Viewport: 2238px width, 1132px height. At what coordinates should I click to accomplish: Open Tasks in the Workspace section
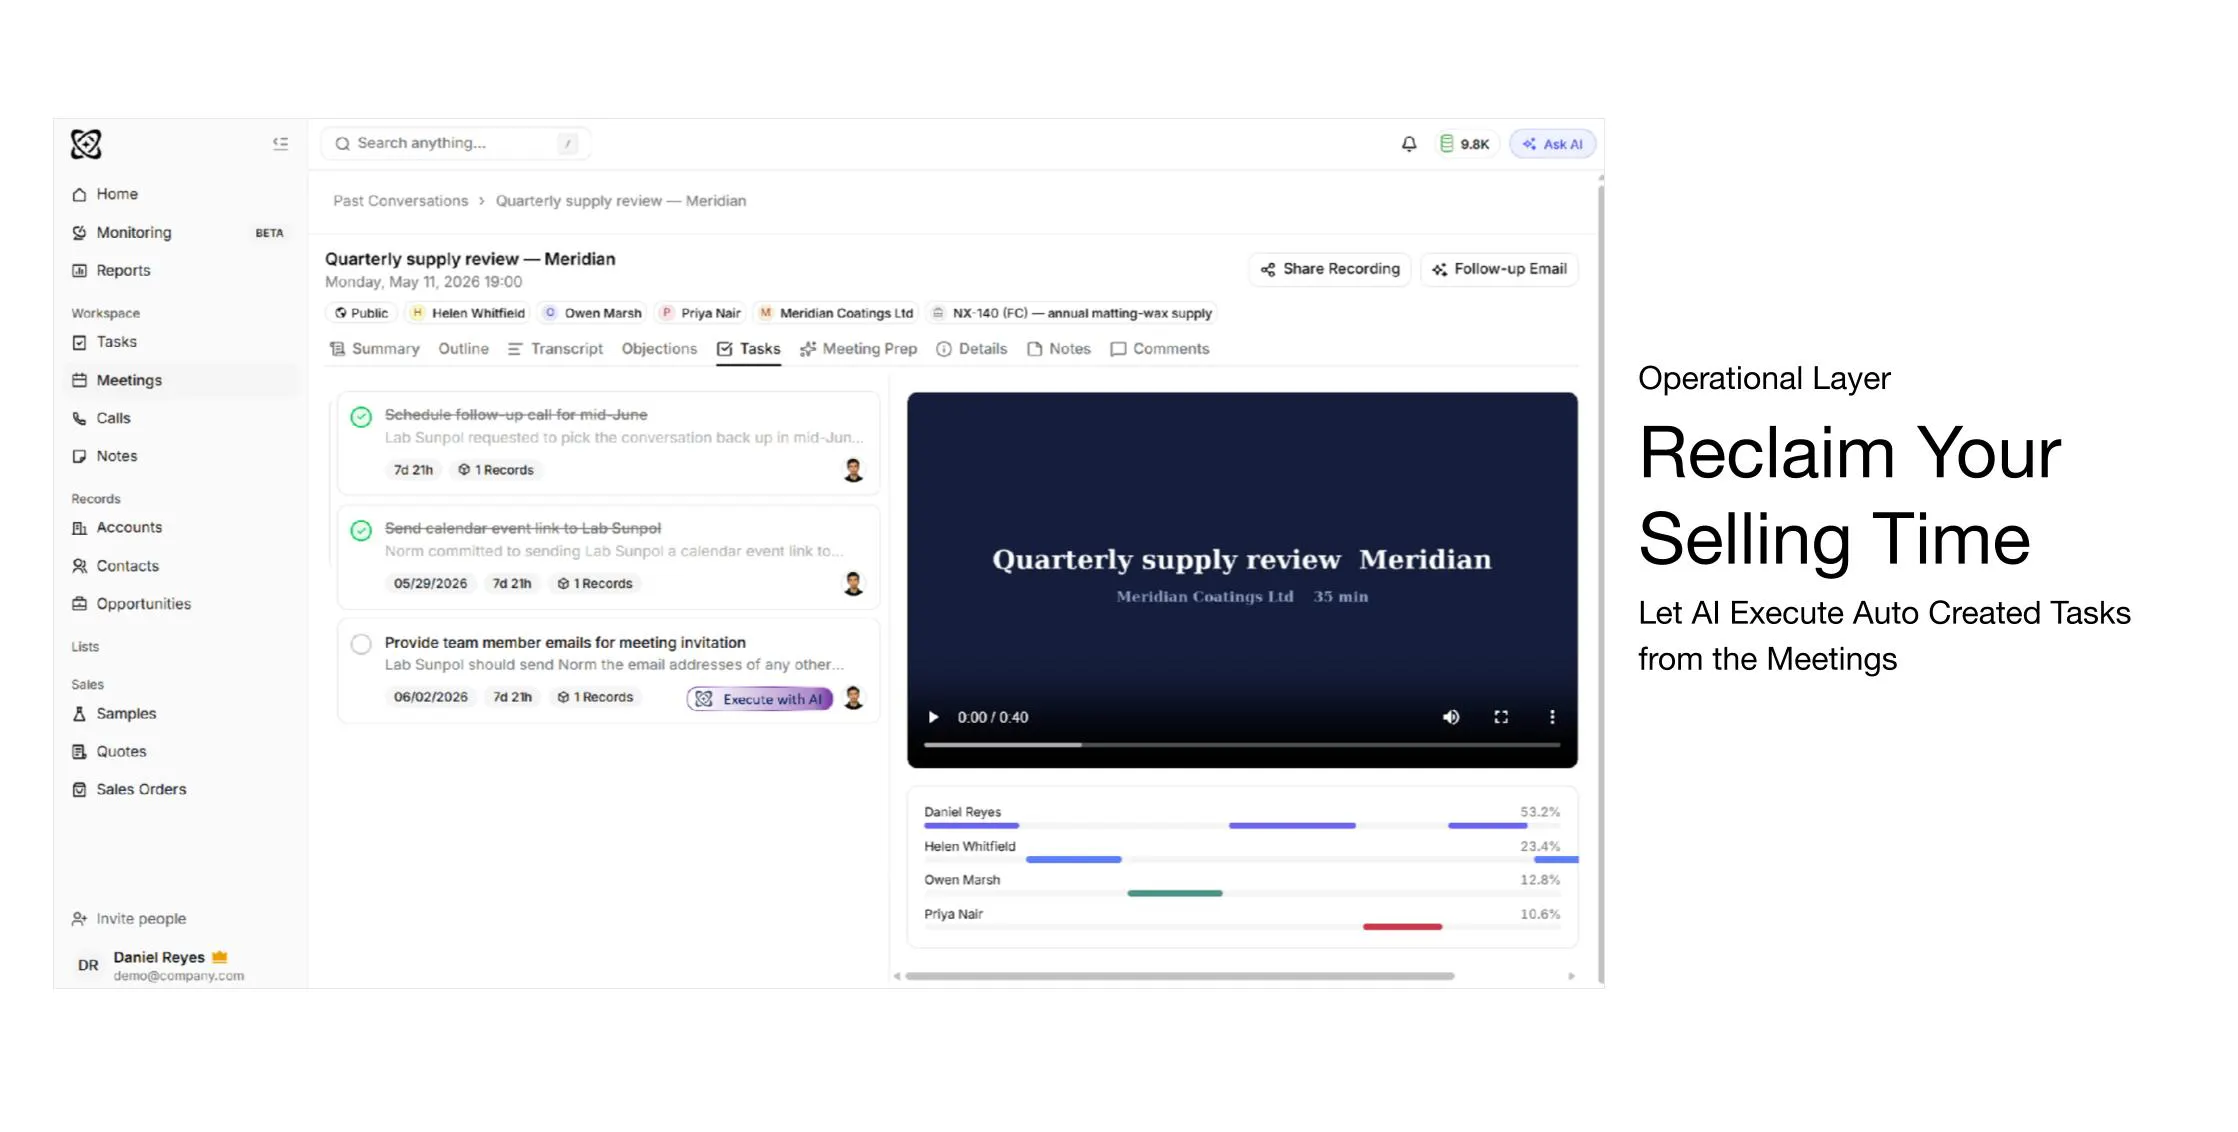(116, 342)
